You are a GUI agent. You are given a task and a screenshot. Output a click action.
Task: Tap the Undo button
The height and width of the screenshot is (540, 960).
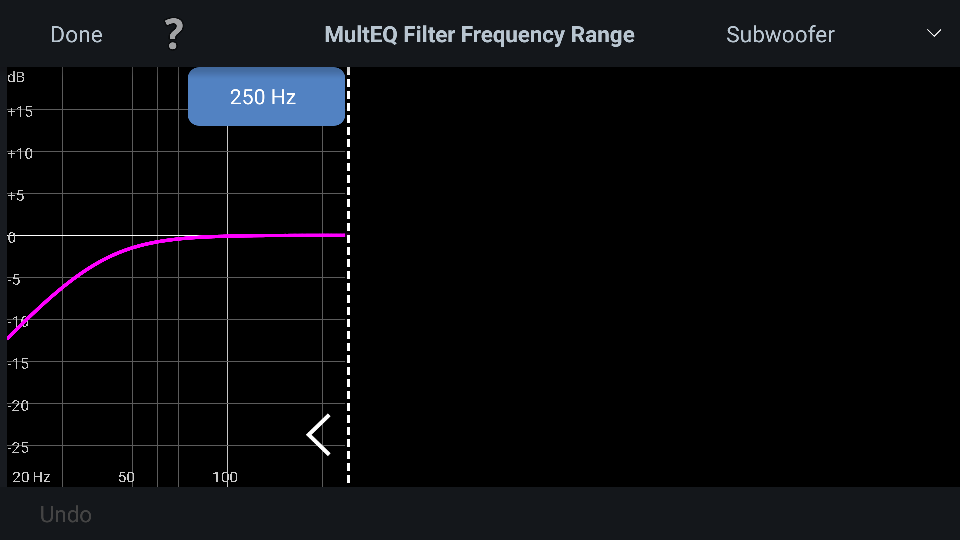(x=66, y=515)
